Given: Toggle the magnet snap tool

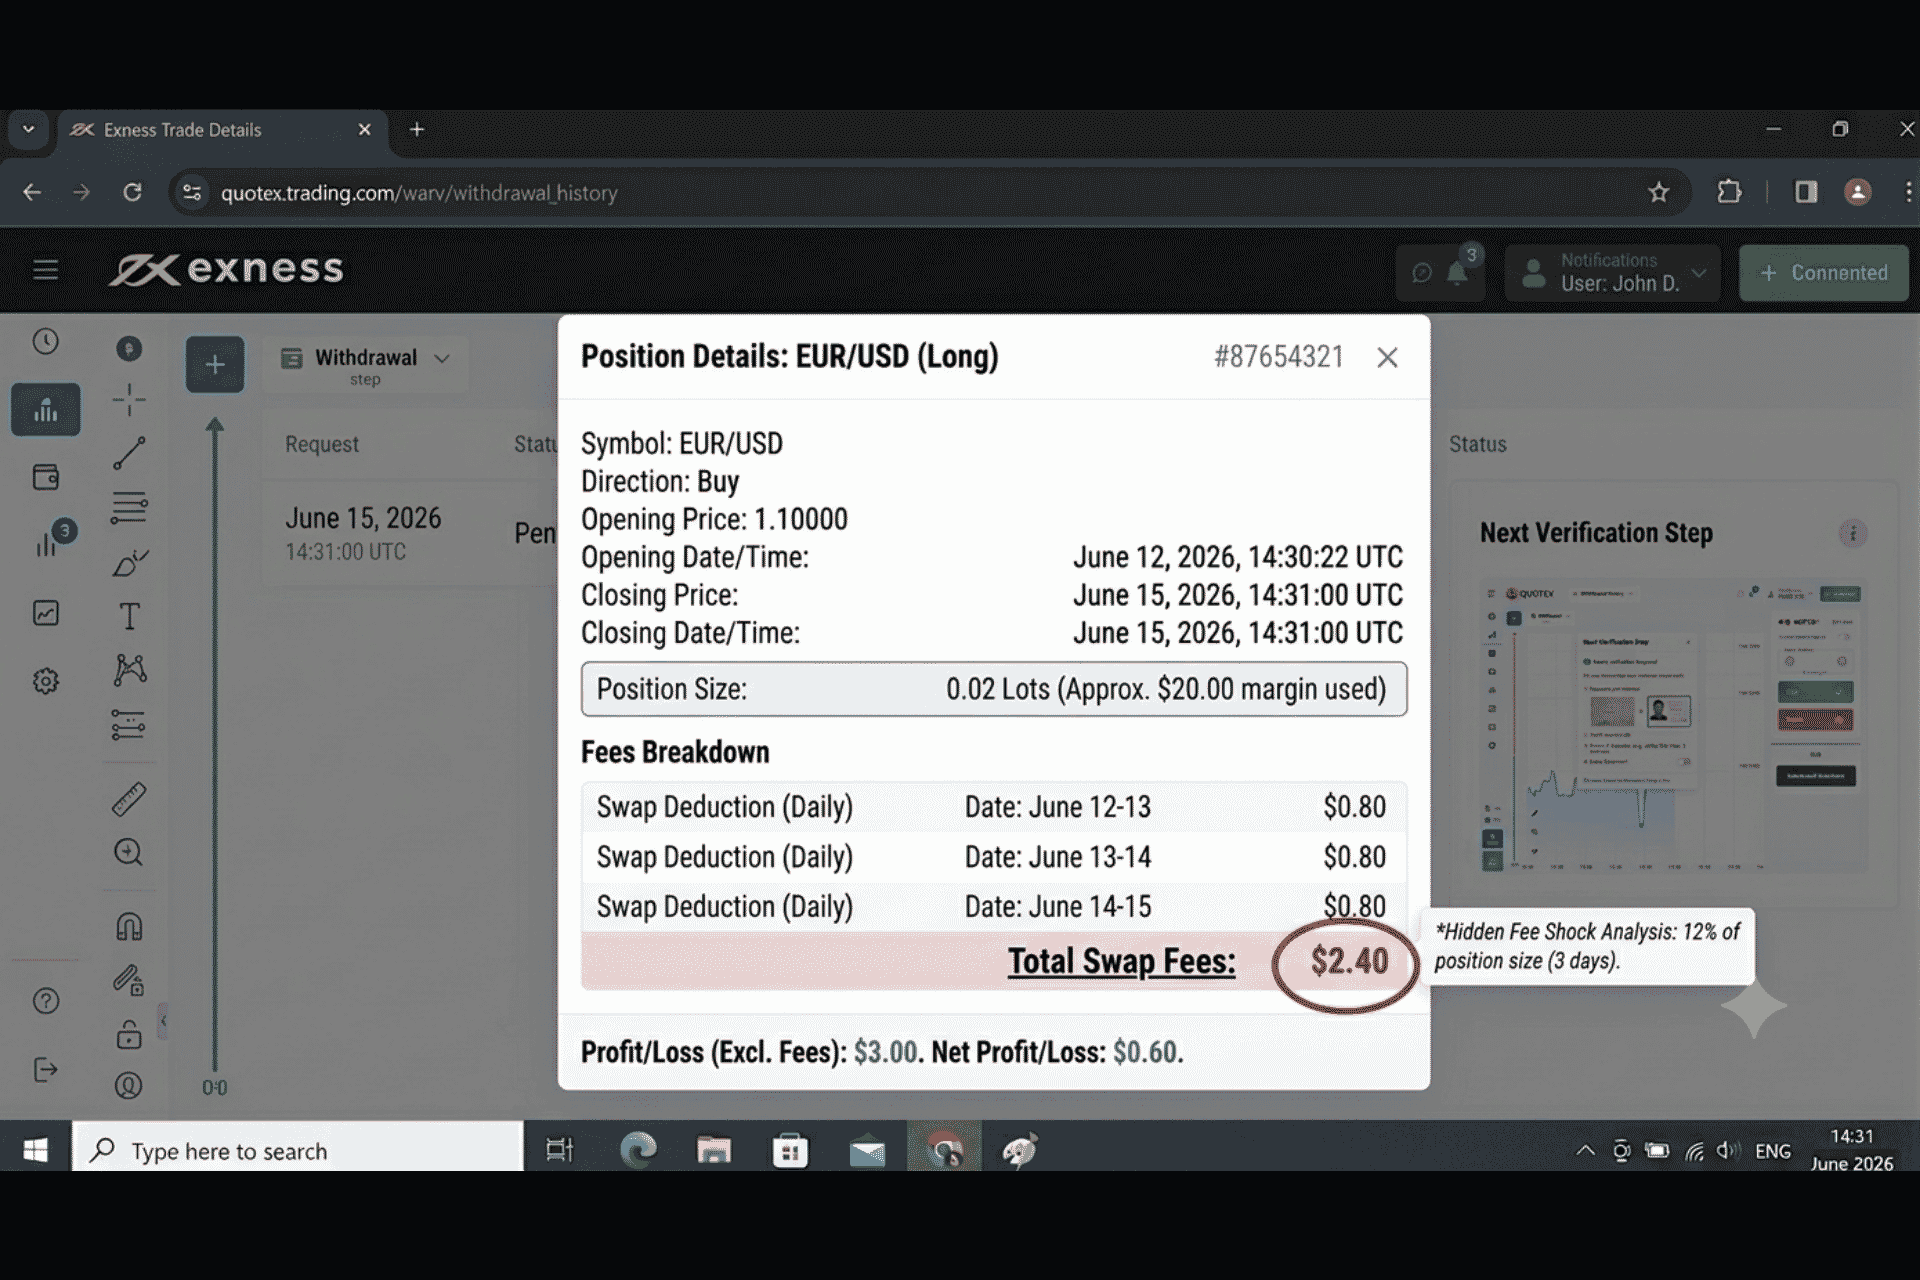Looking at the screenshot, I should point(129,927).
